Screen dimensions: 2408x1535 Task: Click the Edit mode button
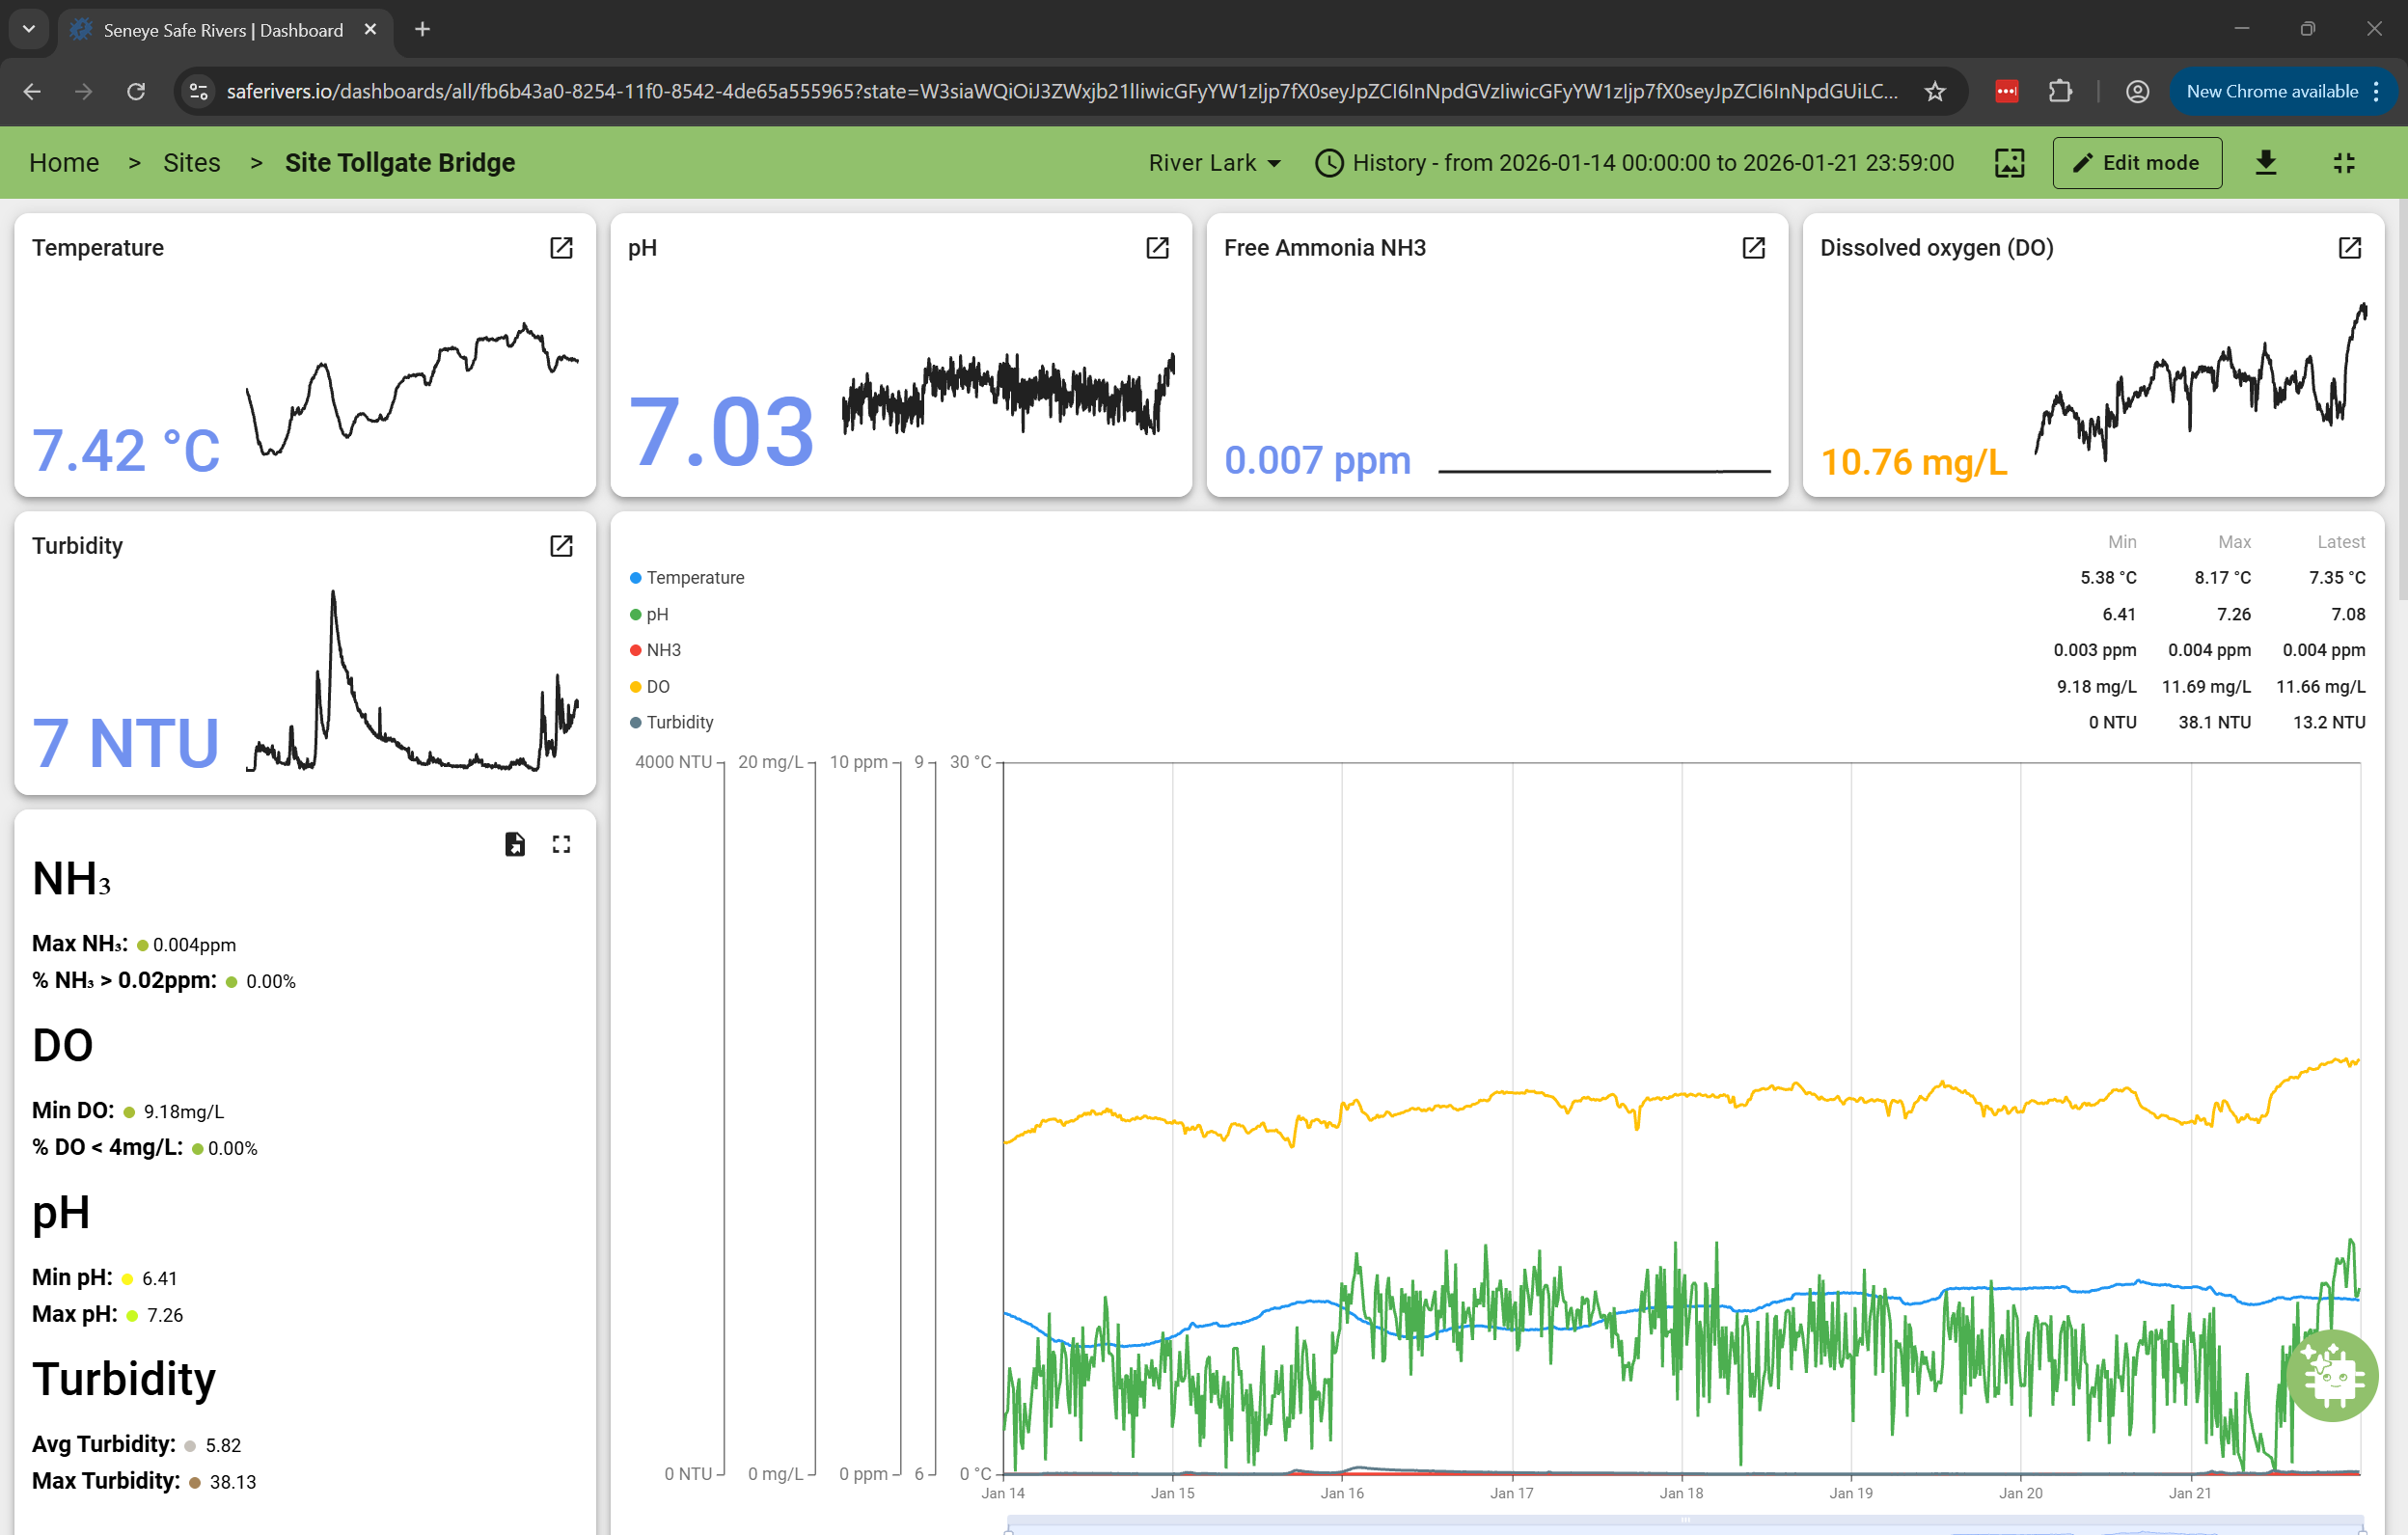point(2137,163)
